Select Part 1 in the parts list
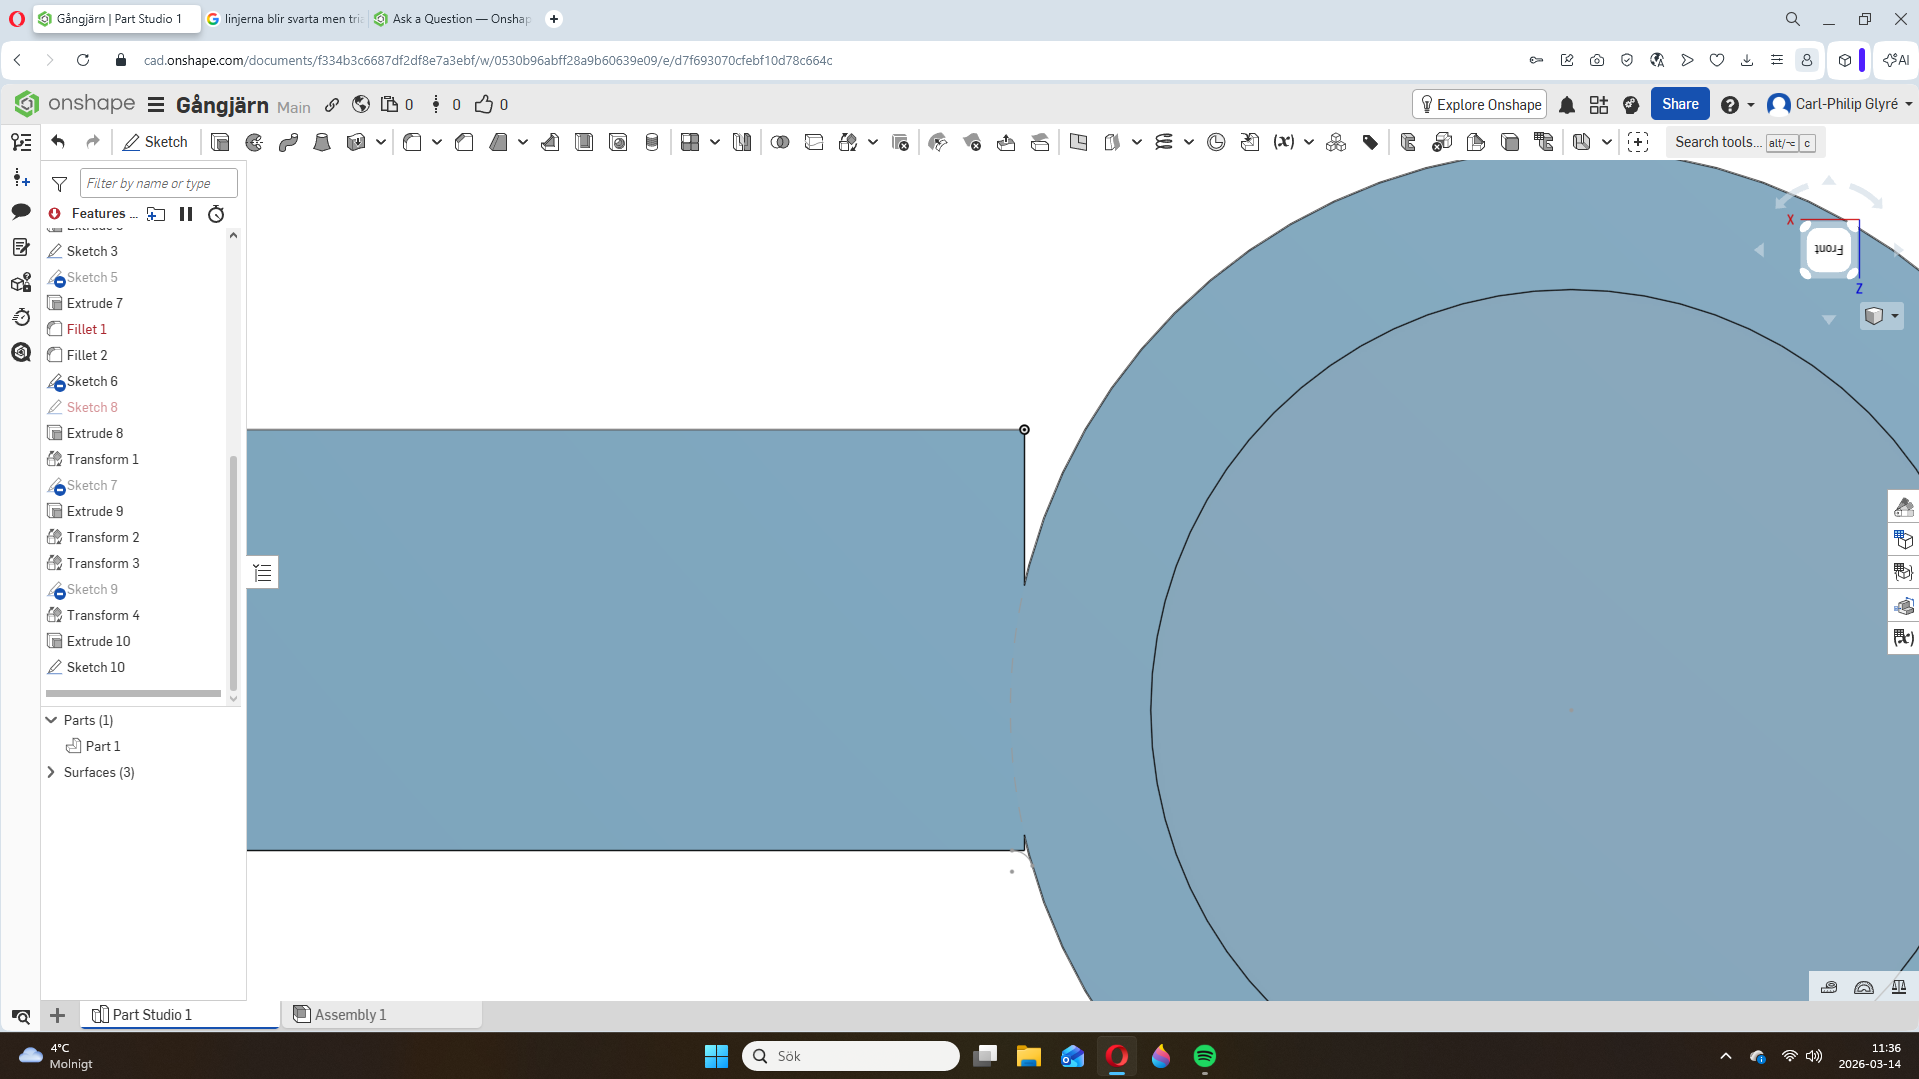This screenshot has width=1919, height=1079. [x=103, y=746]
